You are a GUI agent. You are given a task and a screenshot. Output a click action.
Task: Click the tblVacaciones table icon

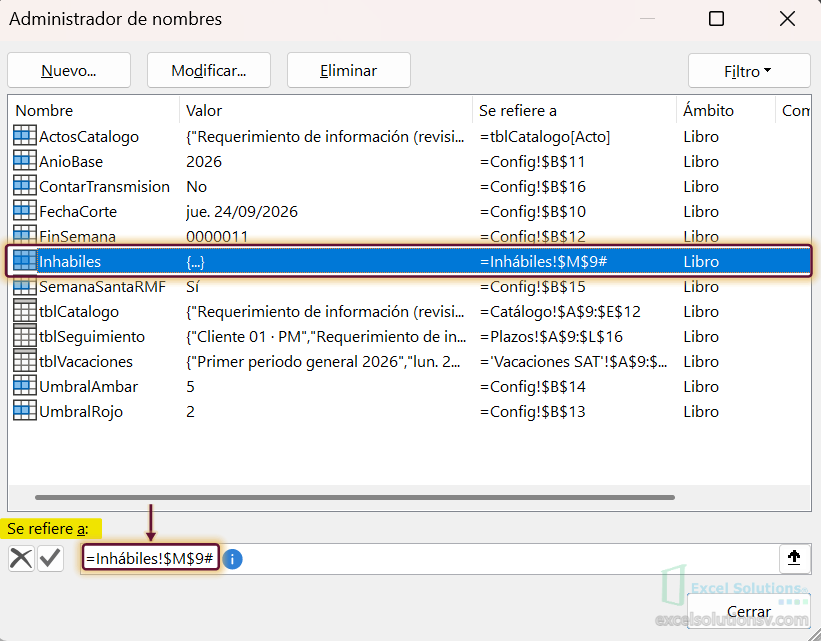[25, 361]
